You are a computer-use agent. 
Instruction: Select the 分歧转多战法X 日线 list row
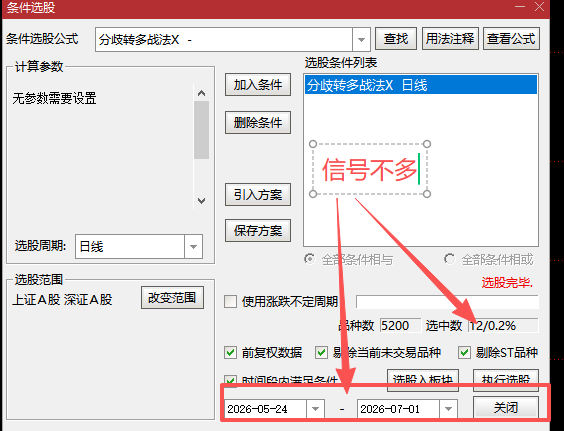coord(421,85)
